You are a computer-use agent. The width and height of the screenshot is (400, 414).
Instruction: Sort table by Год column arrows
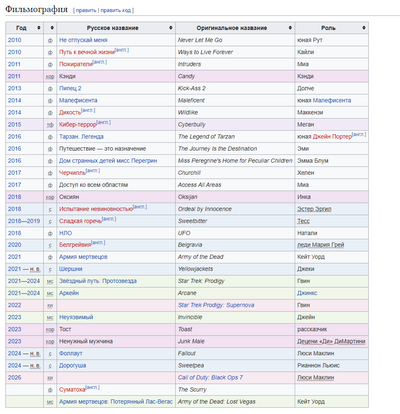(39, 28)
